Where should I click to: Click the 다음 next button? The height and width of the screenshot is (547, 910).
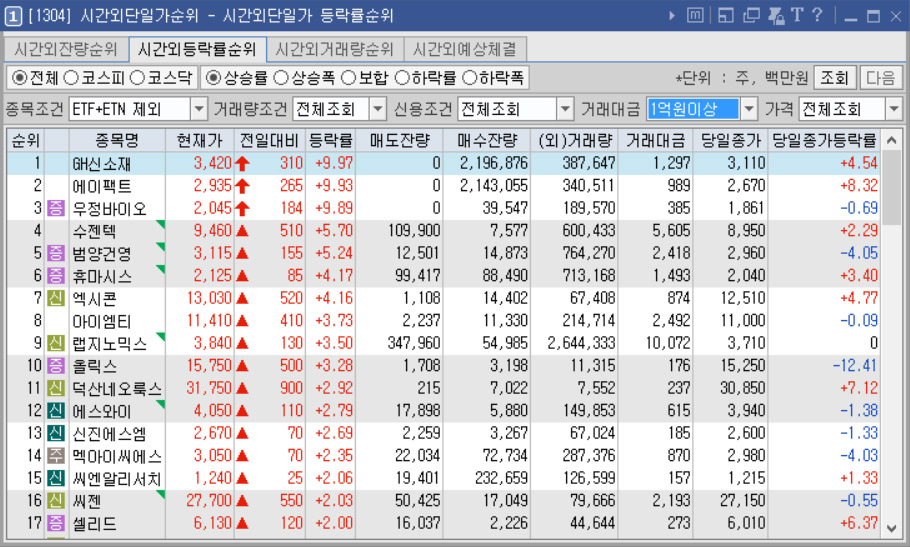(x=881, y=77)
